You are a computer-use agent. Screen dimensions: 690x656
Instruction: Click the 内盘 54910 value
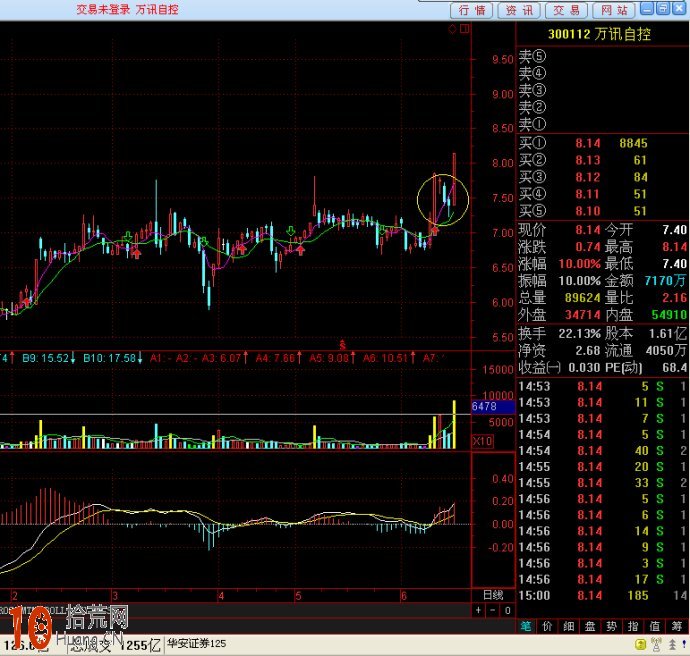(669, 315)
